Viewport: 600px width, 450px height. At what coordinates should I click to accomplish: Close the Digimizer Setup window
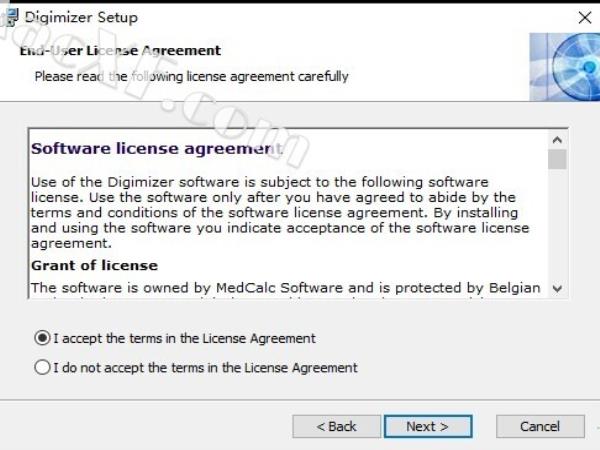pos(585,18)
